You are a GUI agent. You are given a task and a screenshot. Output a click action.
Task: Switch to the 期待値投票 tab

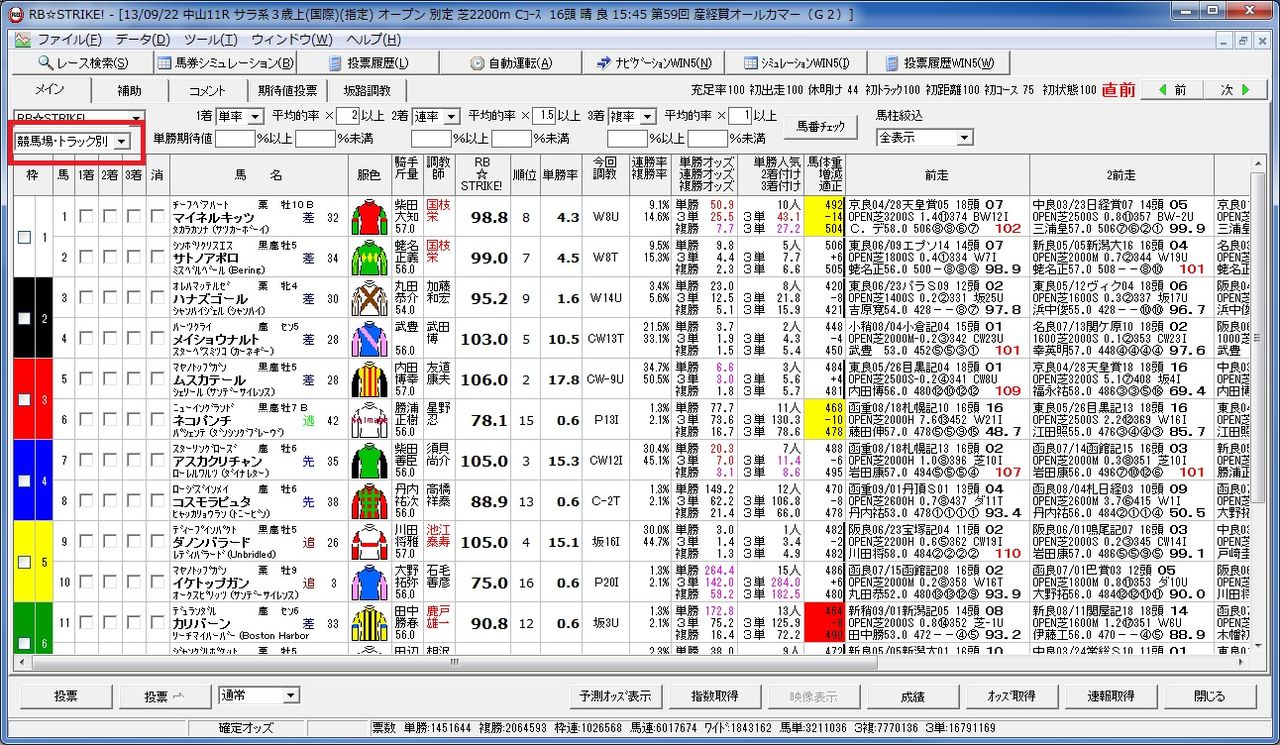click(287, 90)
